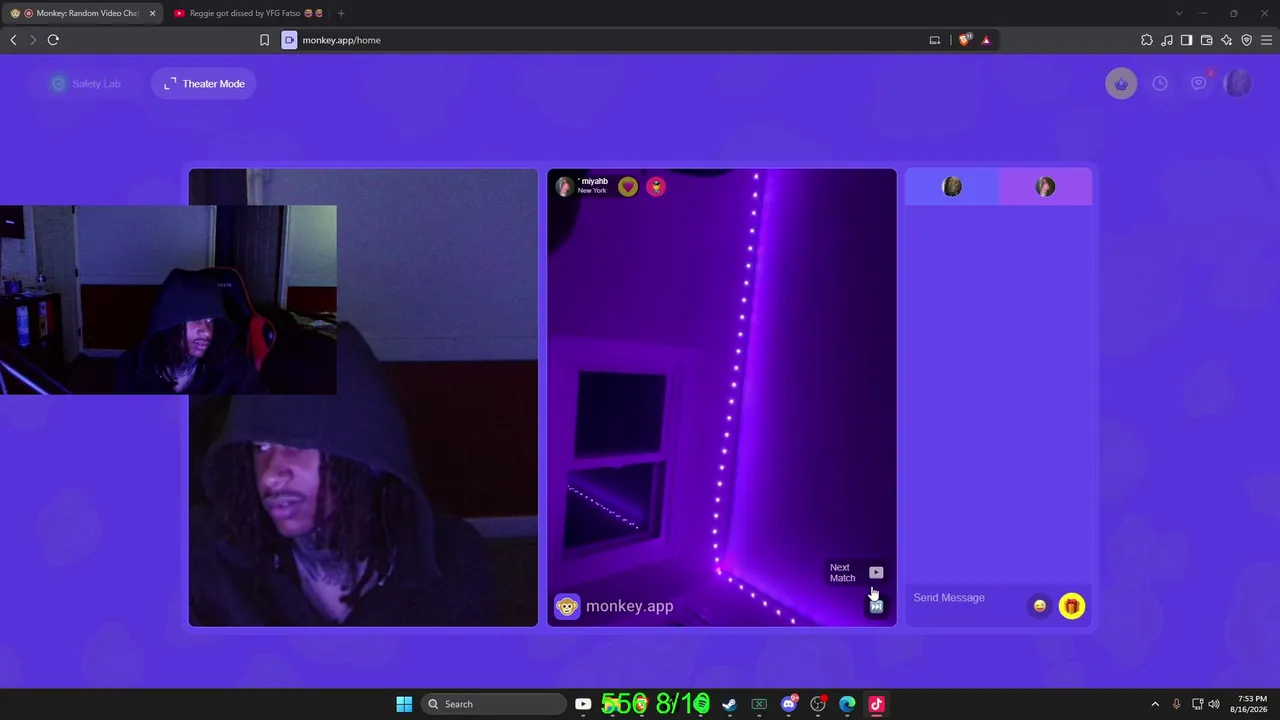Open the browser hamburger menu
The height and width of the screenshot is (720, 1280).
1266,40
